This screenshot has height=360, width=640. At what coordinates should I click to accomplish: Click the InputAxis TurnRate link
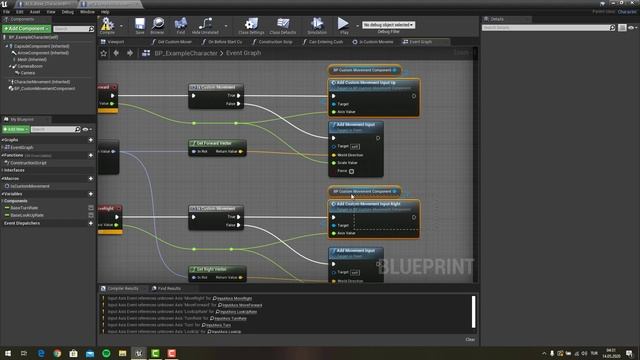228,318
